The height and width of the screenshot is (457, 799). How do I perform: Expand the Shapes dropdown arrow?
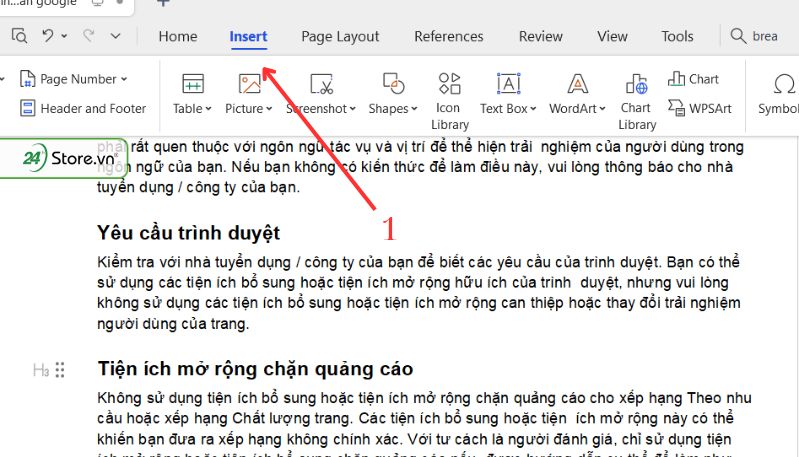point(414,109)
